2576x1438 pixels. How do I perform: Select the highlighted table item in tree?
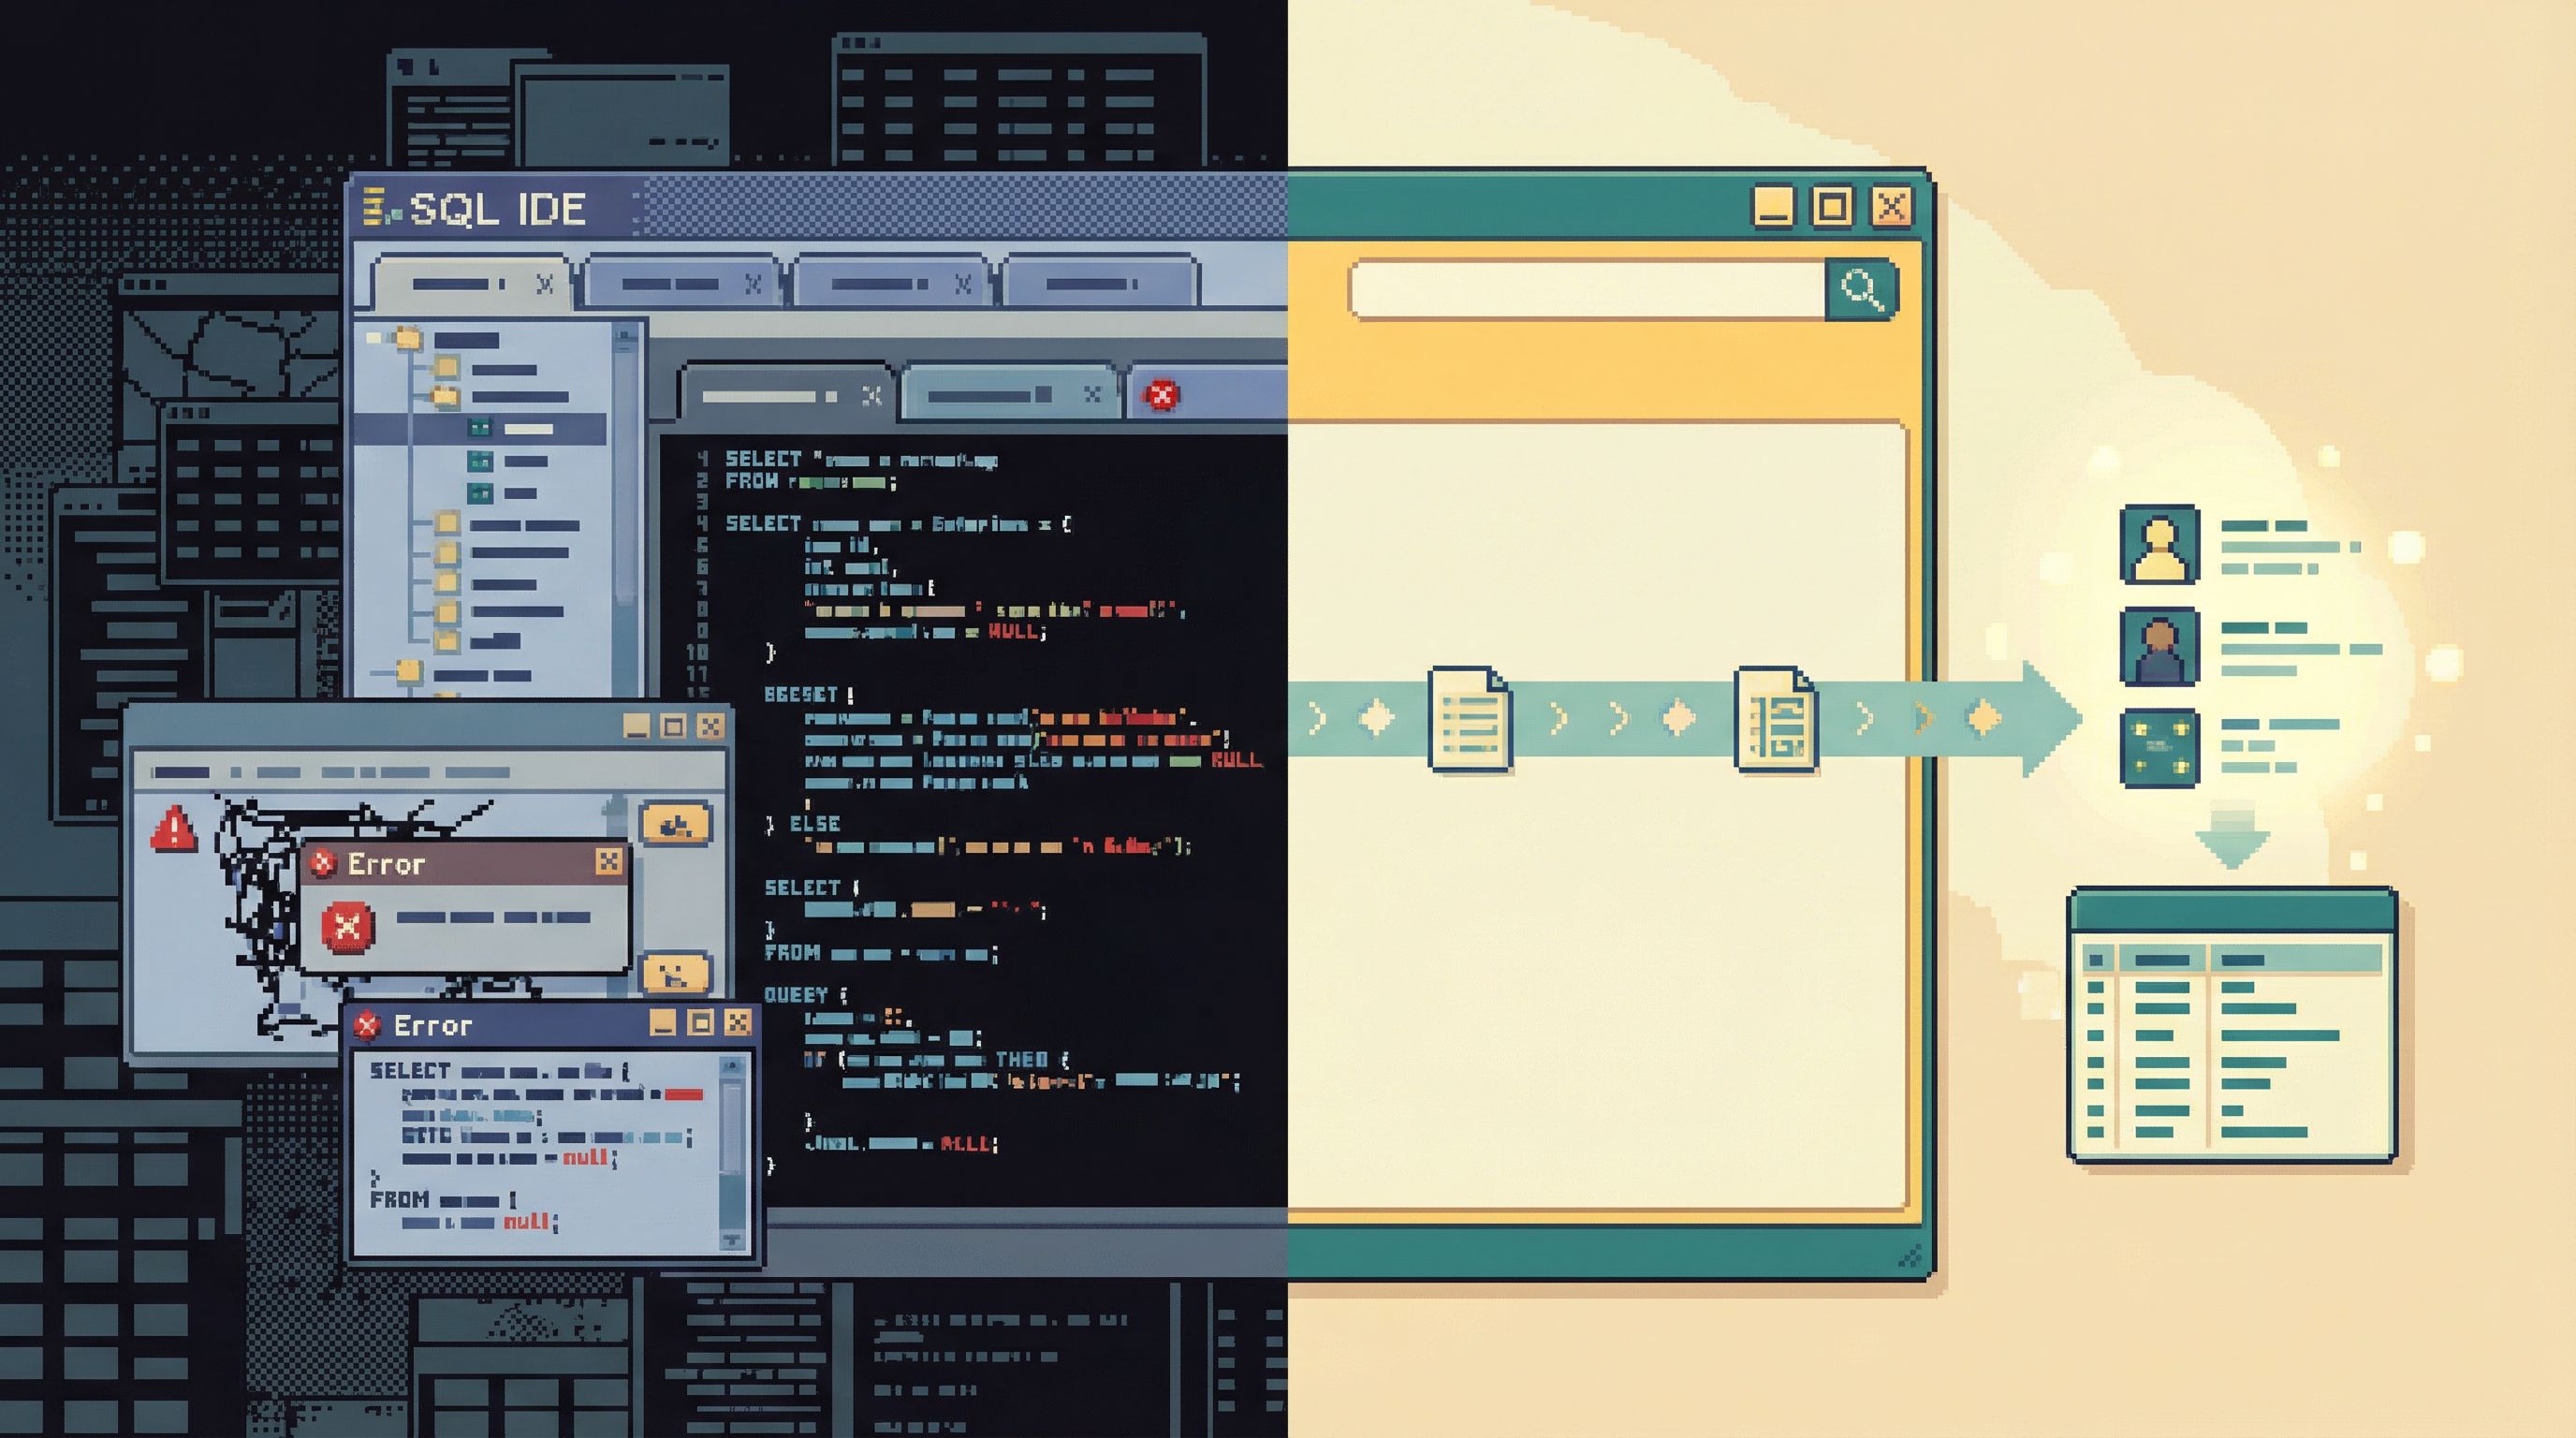[527, 429]
